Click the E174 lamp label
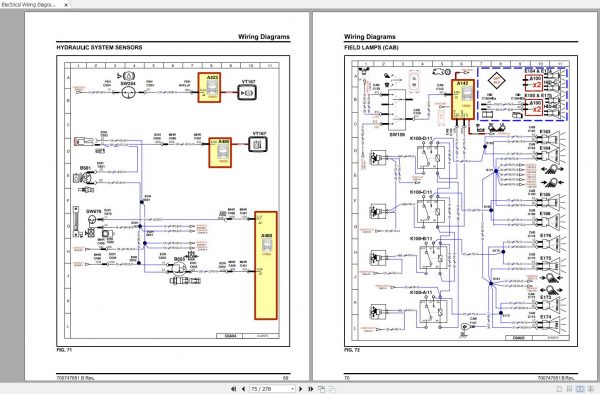The width and height of the screenshot is (600, 394). pos(546,317)
